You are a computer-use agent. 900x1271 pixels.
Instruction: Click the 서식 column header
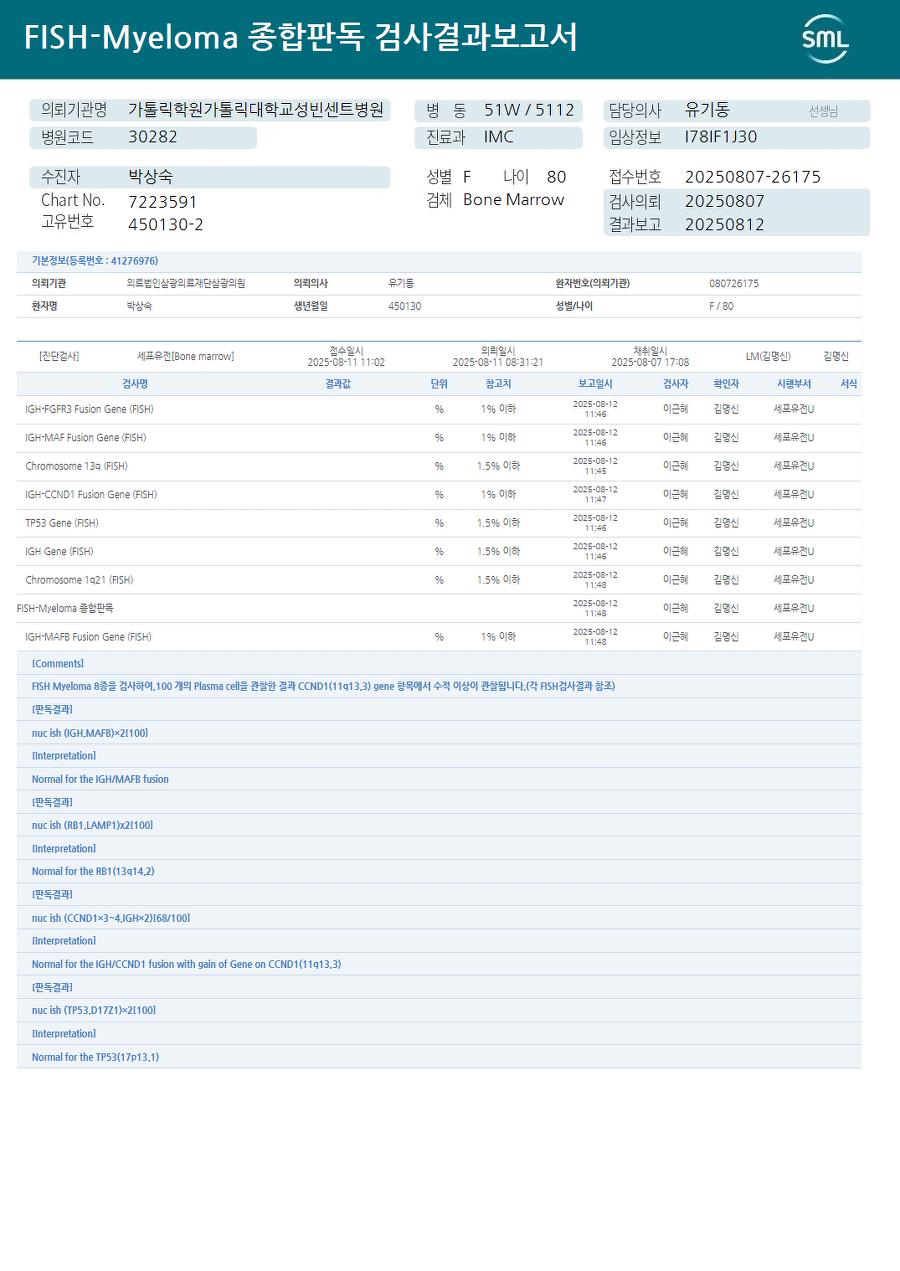click(848, 384)
